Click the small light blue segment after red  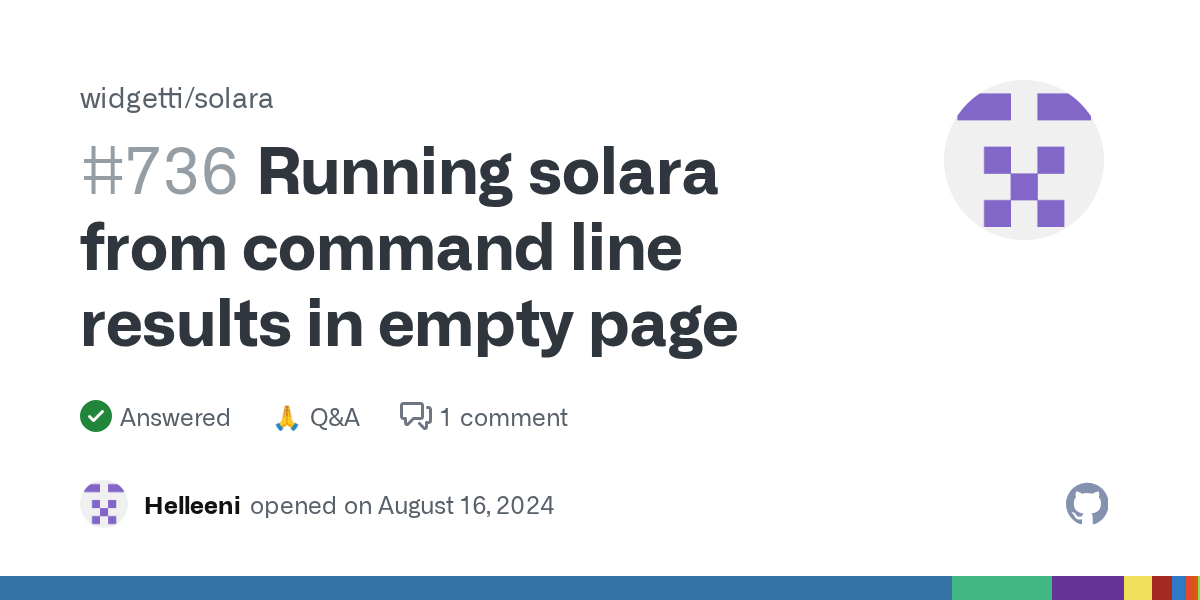[1177, 588]
